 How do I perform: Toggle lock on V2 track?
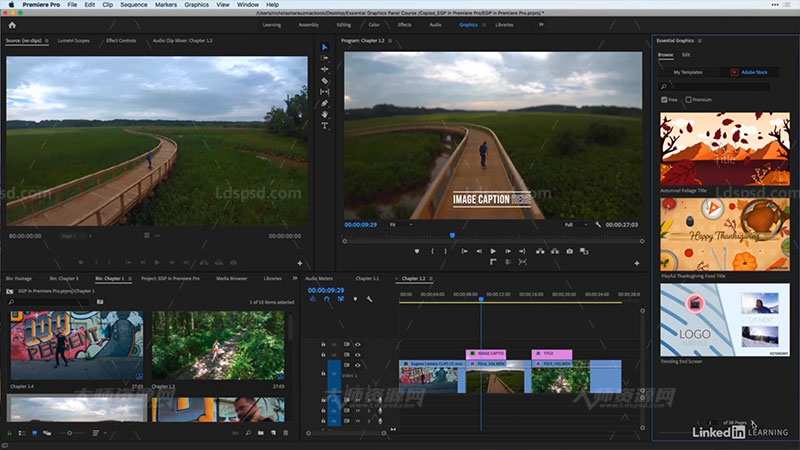(323, 355)
